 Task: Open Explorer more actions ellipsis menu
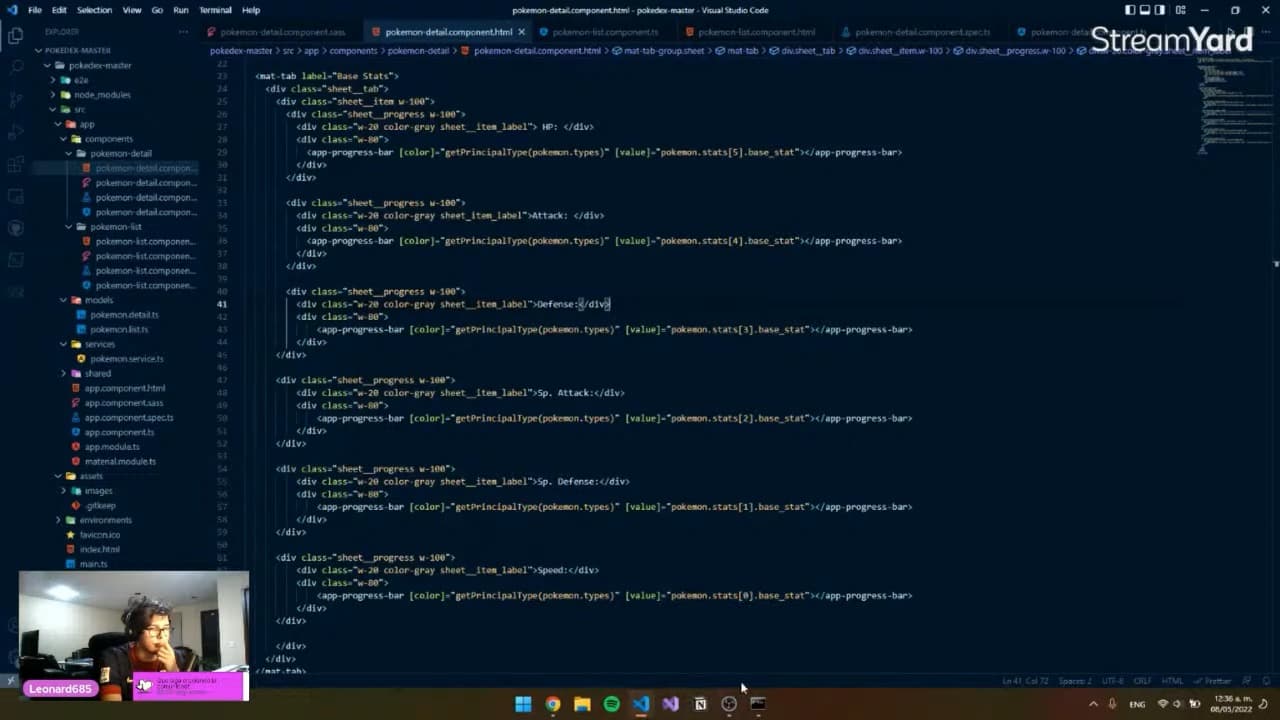coord(183,32)
